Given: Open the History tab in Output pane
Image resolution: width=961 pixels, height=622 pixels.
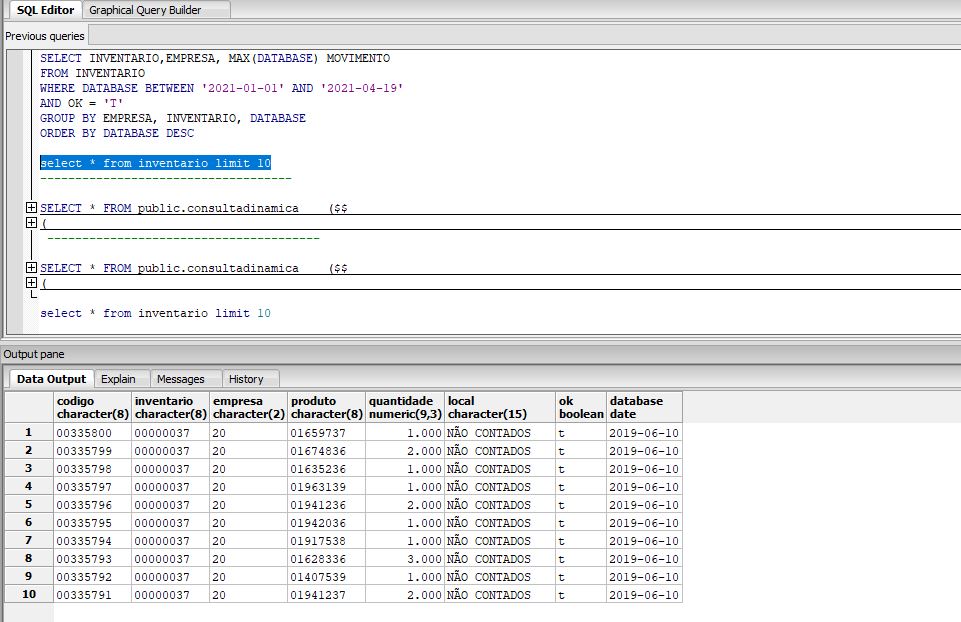Looking at the screenshot, I should (x=246, y=379).
